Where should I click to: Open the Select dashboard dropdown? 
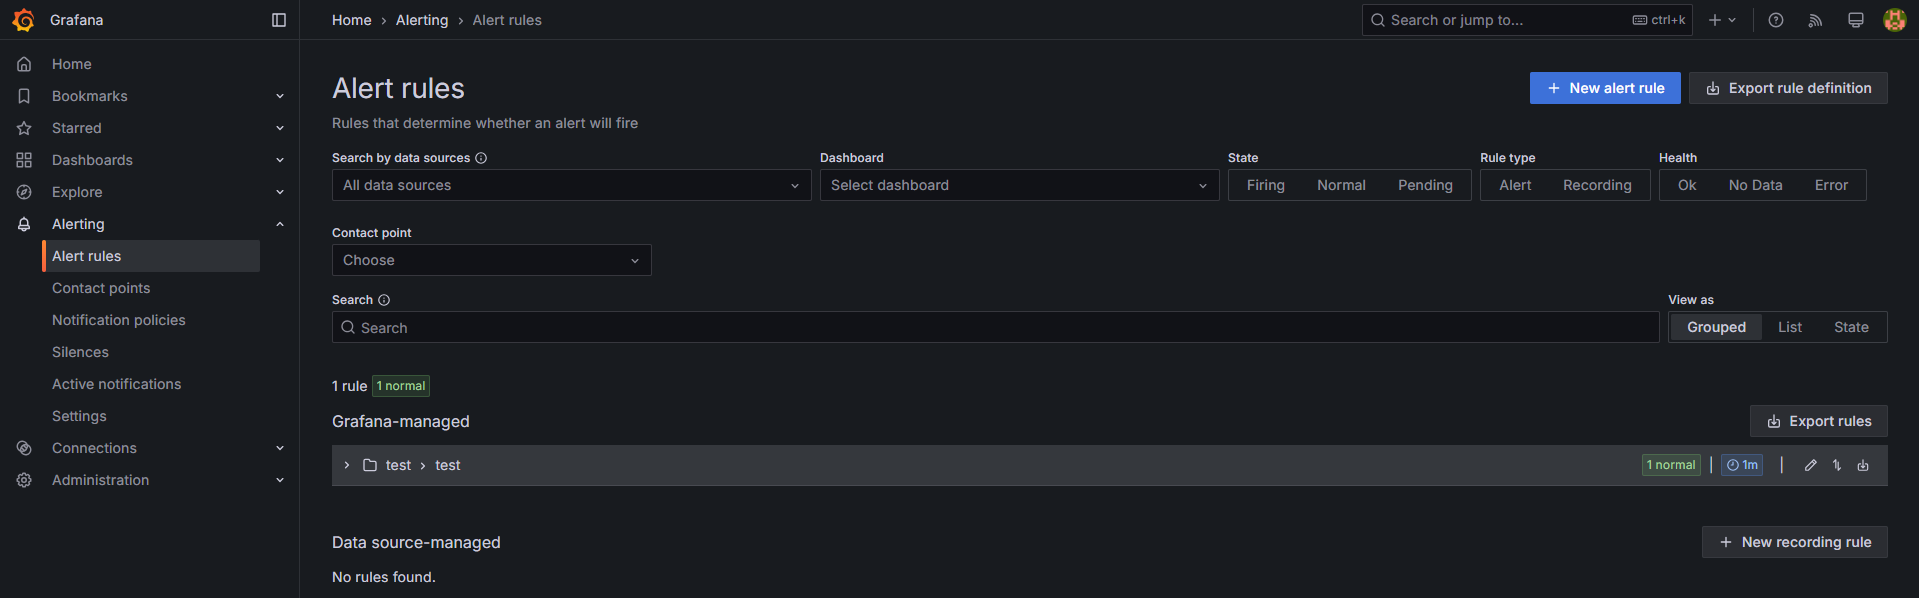coord(1019,185)
